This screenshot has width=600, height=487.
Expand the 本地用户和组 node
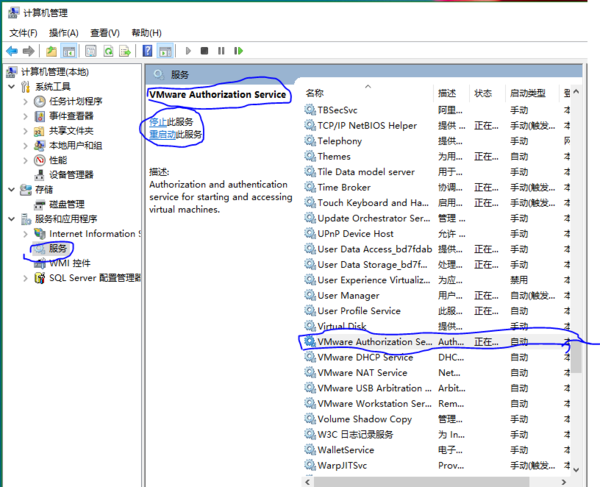point(25,145)
